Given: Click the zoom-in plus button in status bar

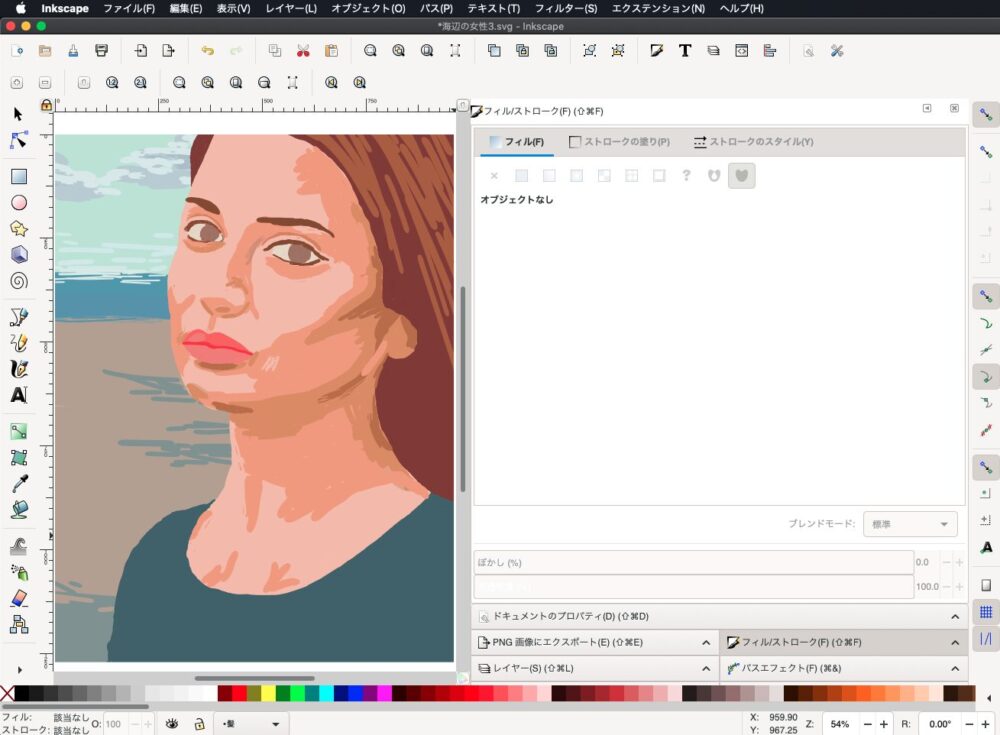Looking at the screenshot, I should (883, 724).
